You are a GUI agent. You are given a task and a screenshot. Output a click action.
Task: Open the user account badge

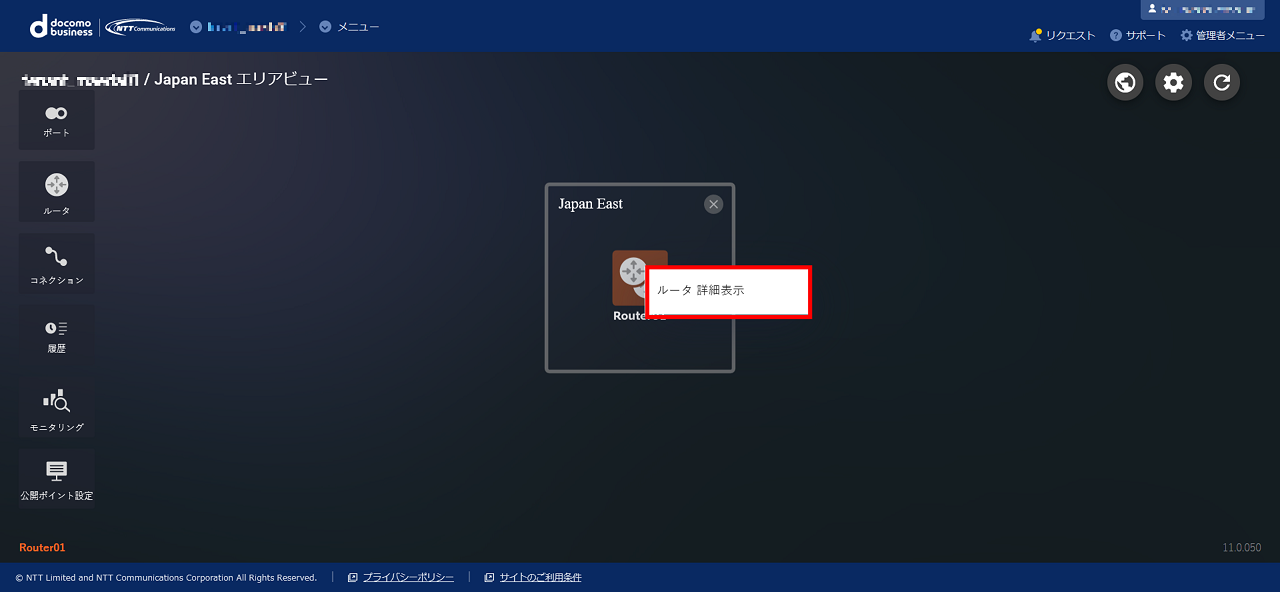pos(1201,9)
